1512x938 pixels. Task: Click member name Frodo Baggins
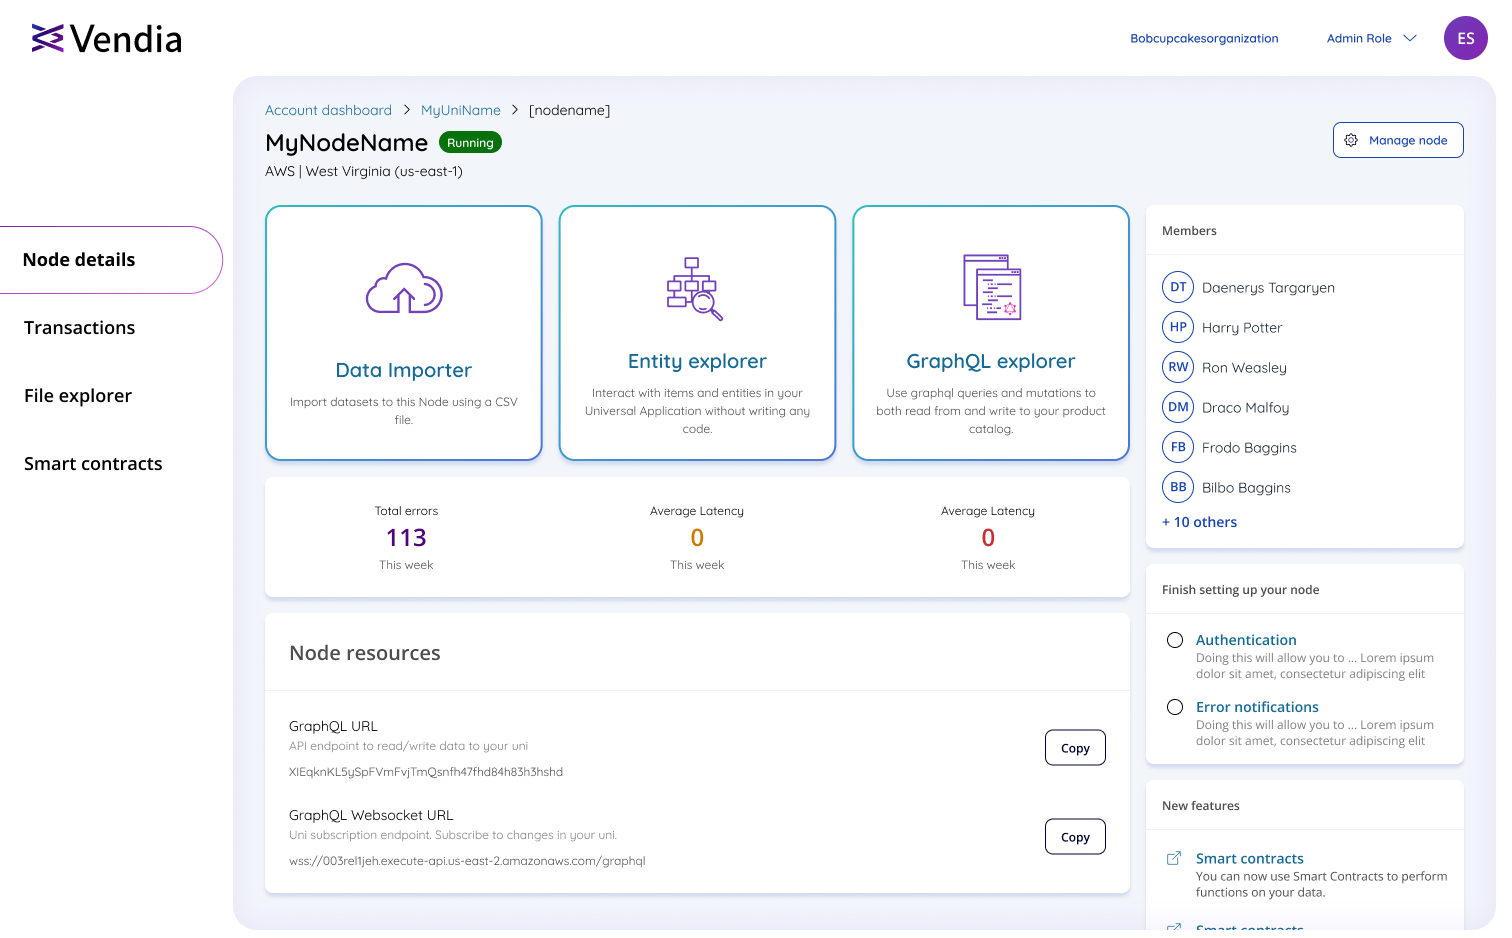pyautogui.click(x=1249, y=448)
